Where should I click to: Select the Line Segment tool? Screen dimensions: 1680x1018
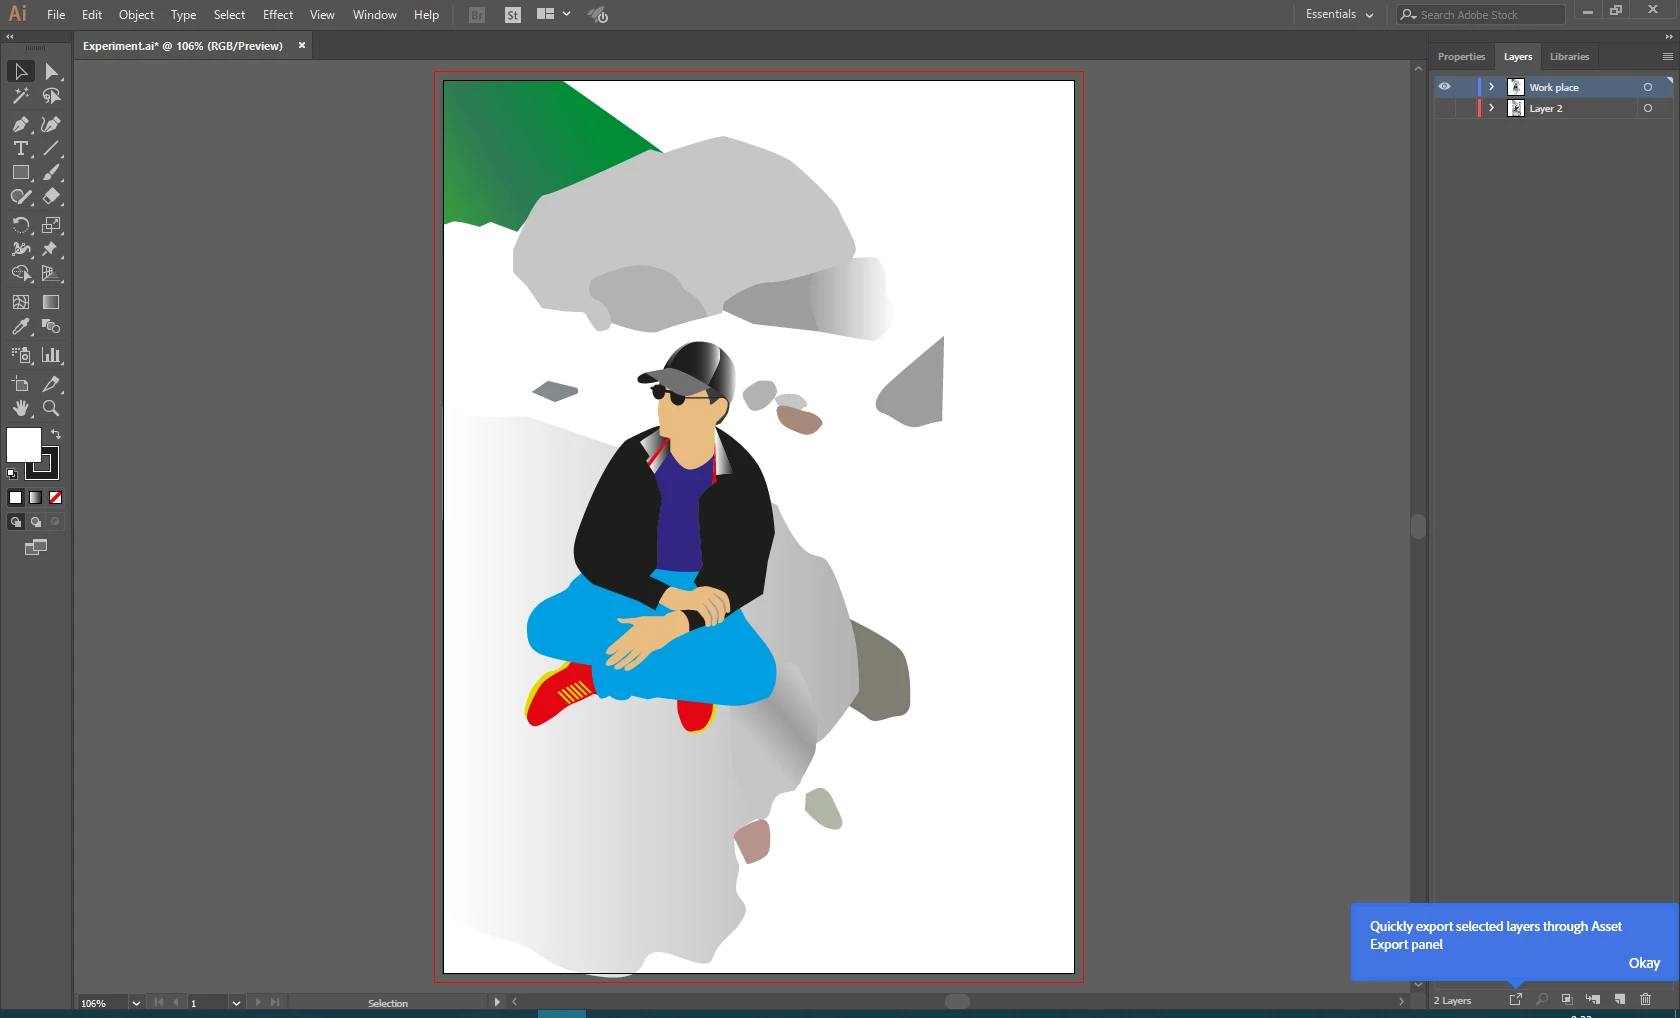point(52,148)
